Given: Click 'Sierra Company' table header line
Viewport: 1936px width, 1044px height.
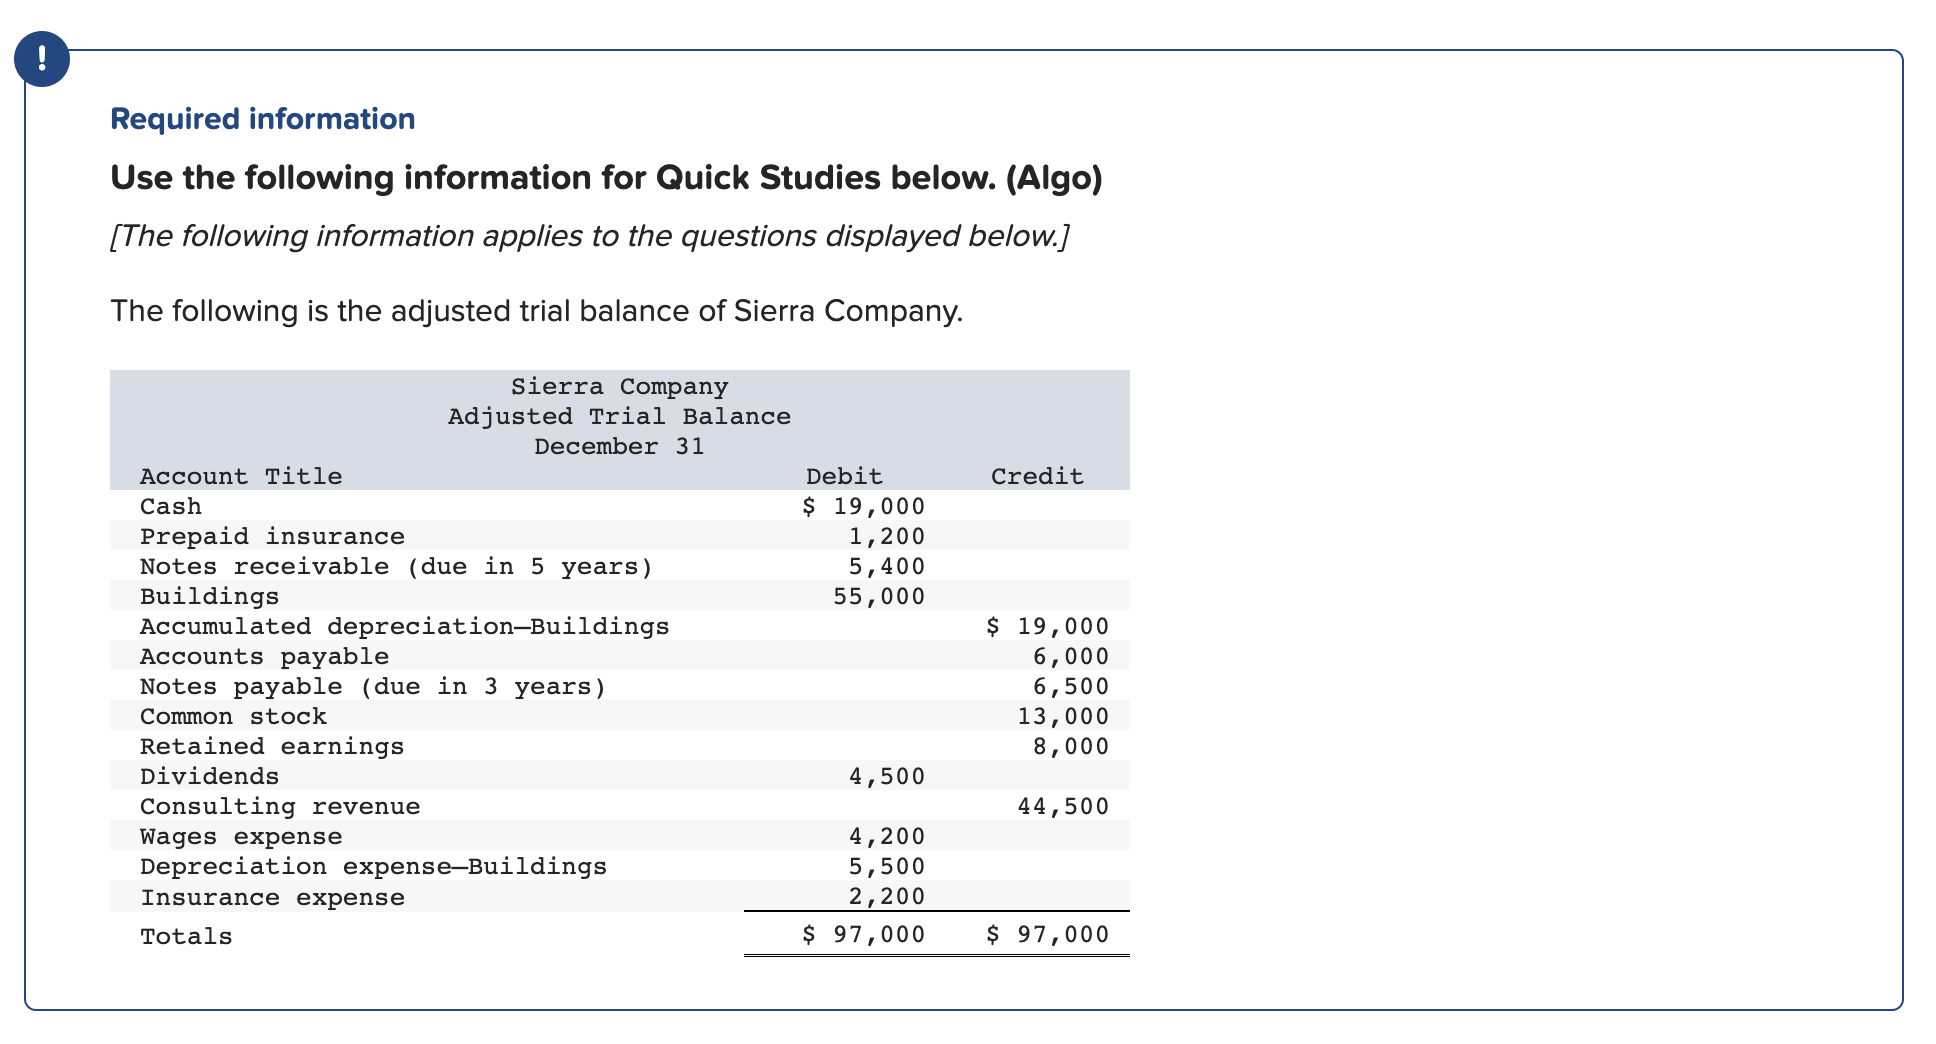Looking at the screenshot, I should [x=620, y=387].
